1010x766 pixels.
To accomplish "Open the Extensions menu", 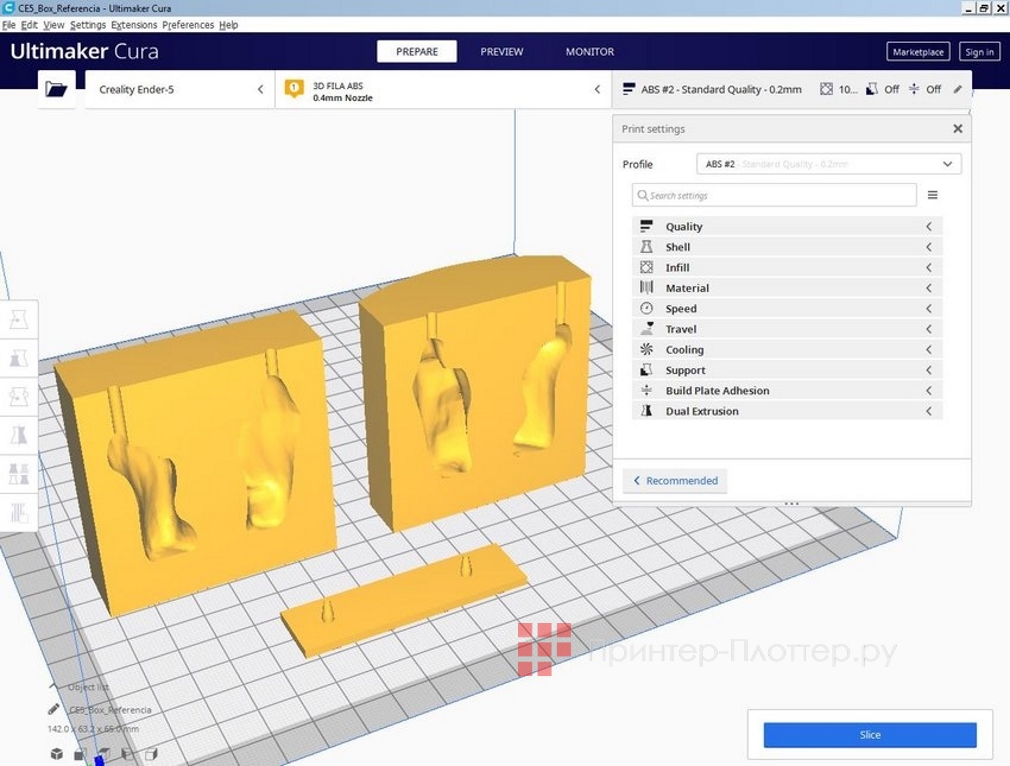I will pyautogui.click(x=134, y=25).
